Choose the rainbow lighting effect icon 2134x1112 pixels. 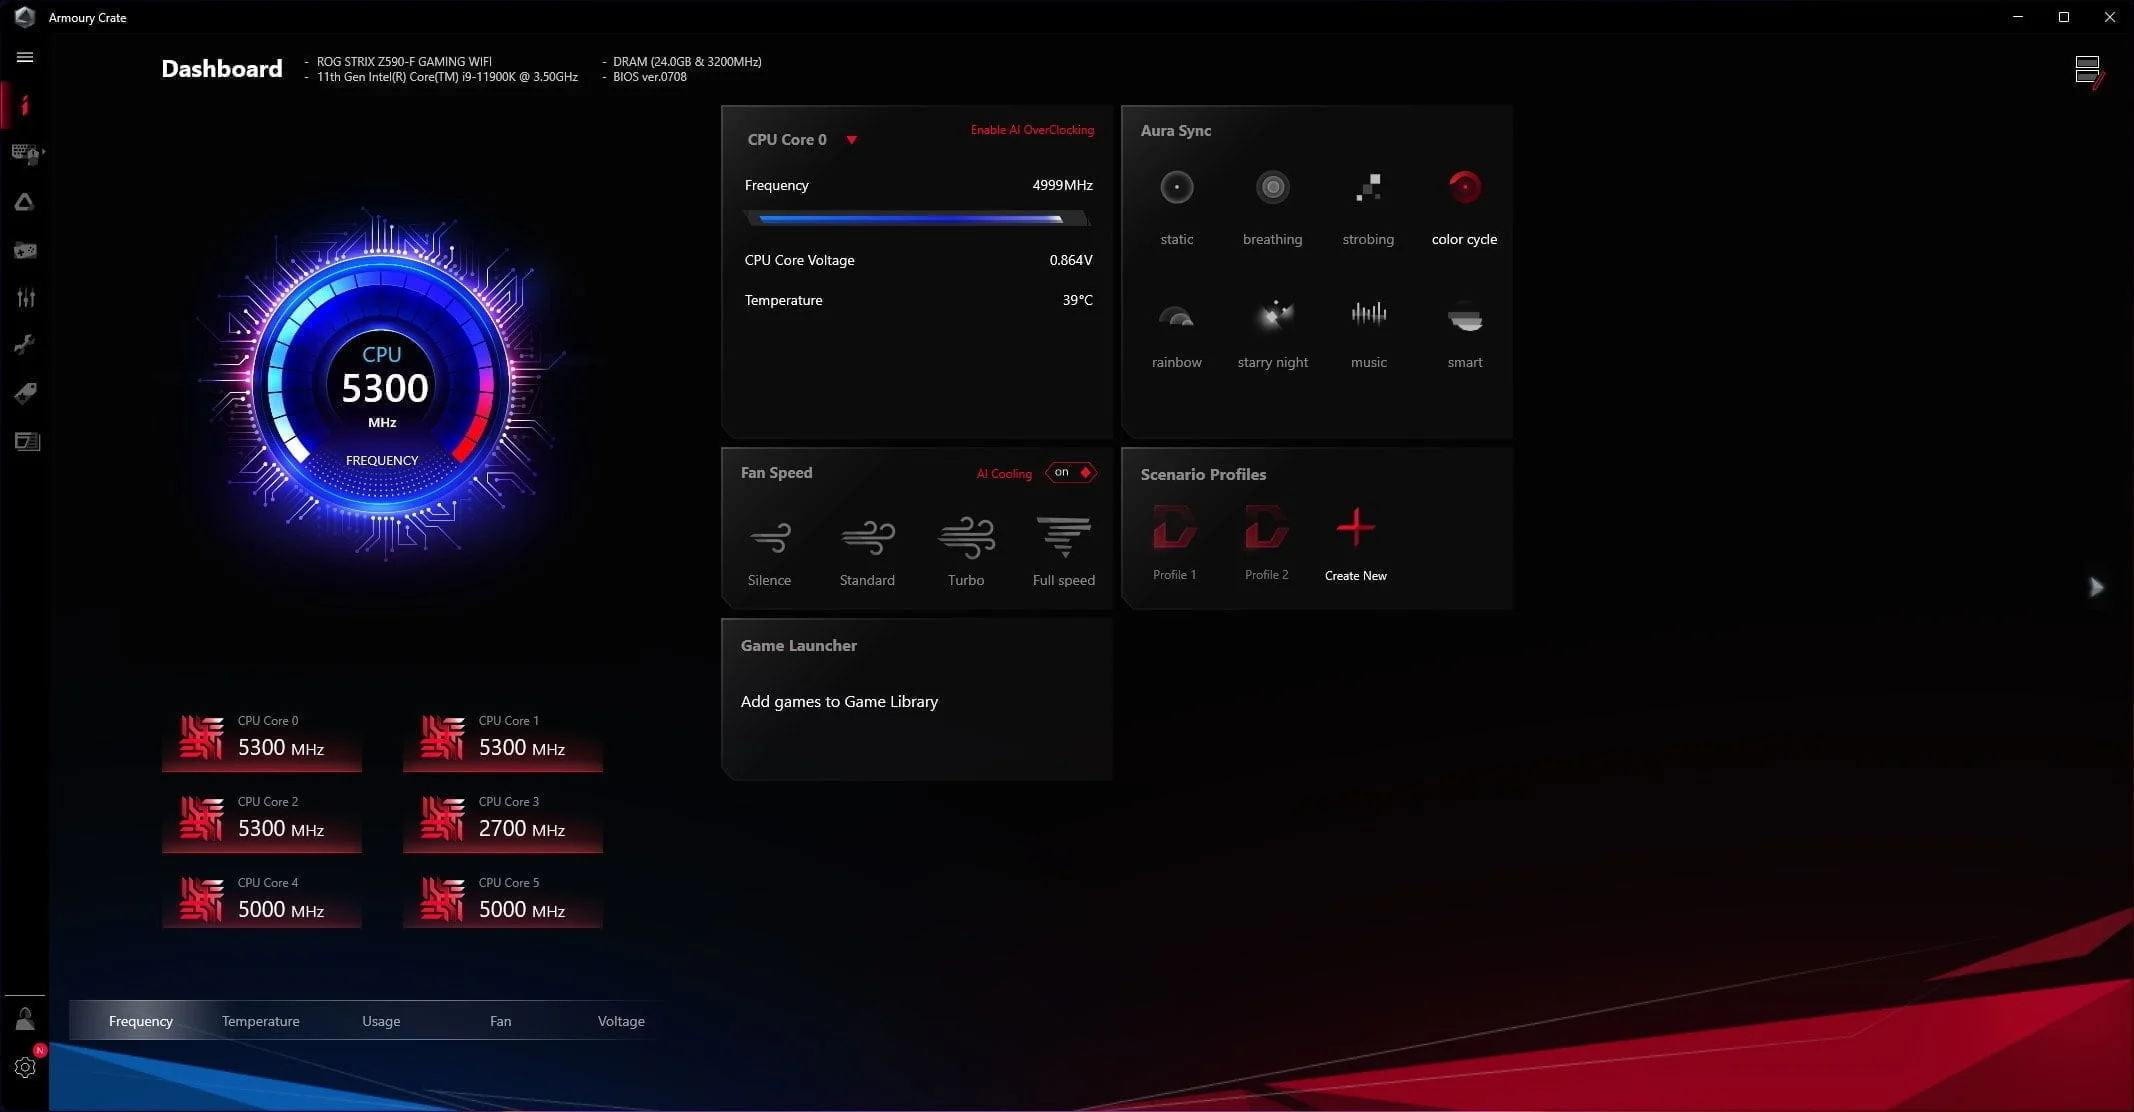(1176, 318)
